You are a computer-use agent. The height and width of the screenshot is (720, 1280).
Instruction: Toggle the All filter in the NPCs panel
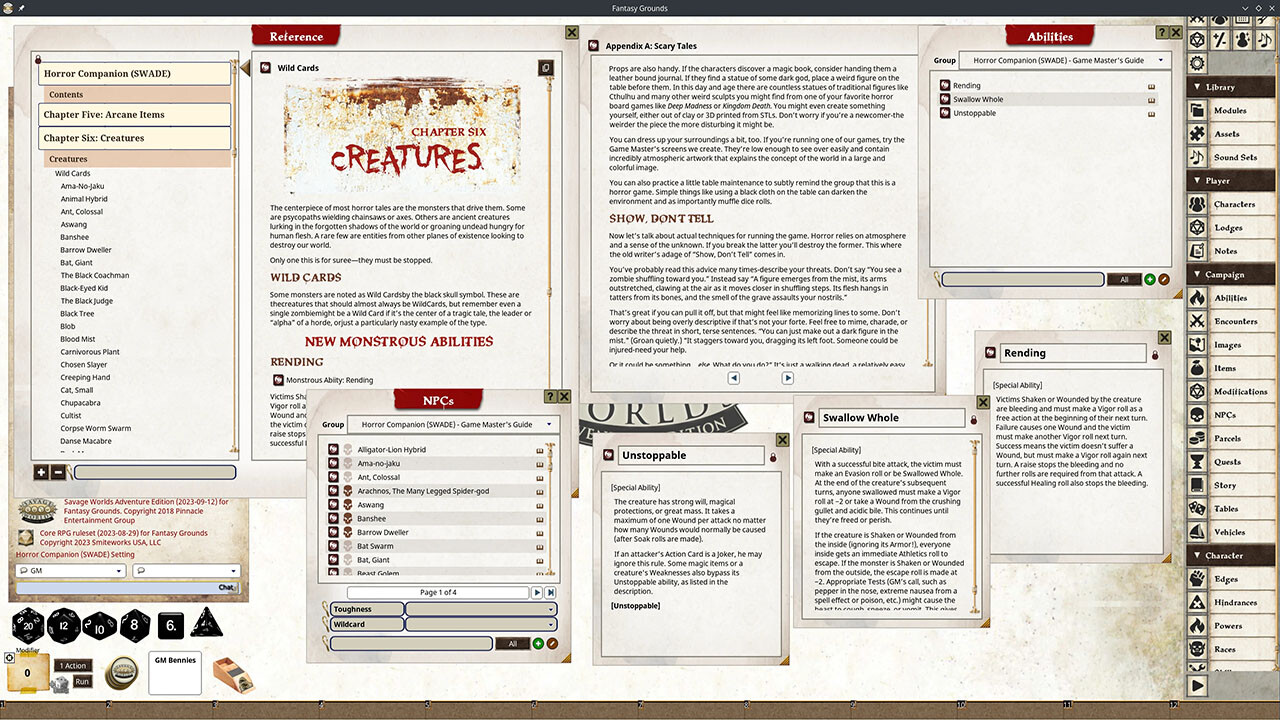513,643
